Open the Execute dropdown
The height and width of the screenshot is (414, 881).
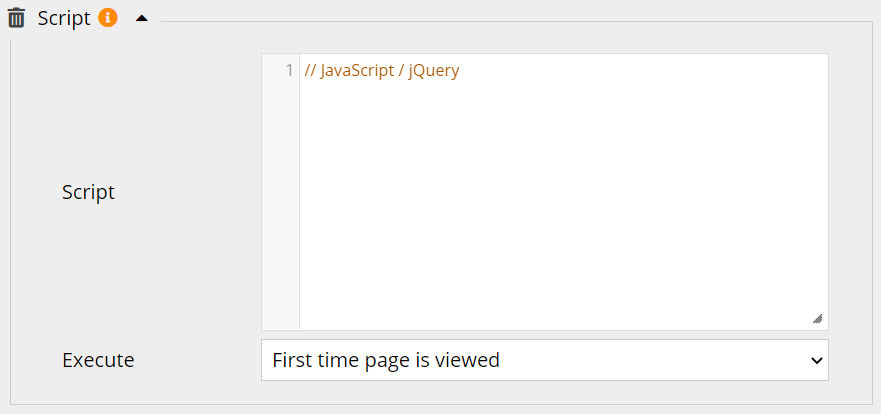point(544,360)
